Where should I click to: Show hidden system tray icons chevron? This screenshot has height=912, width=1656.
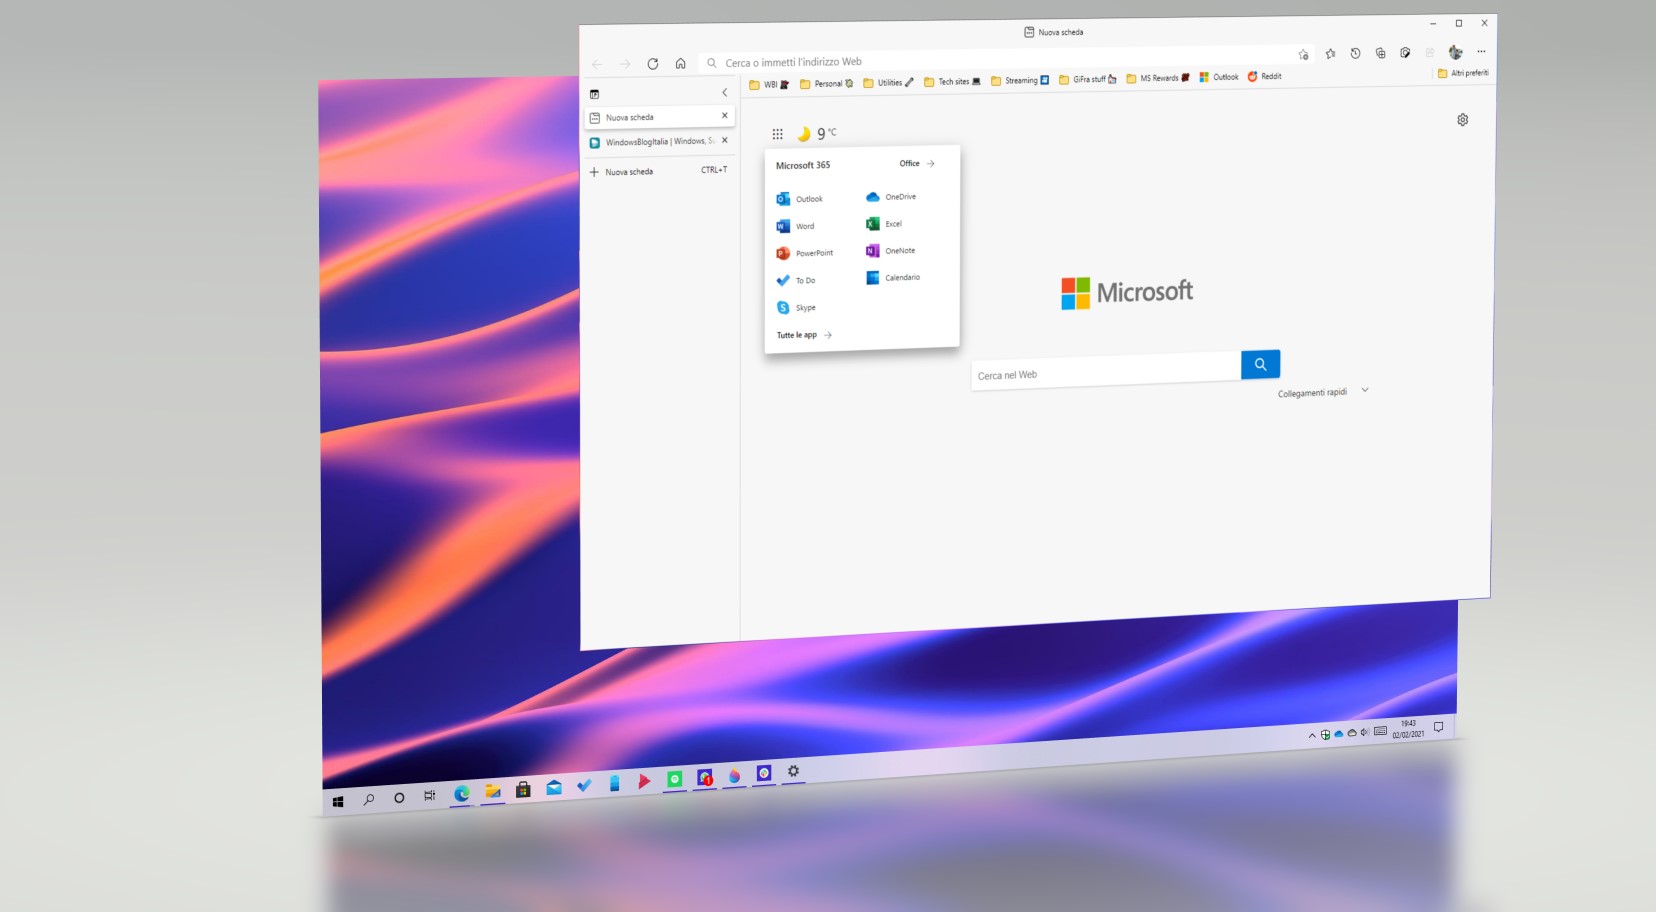tap(1312, 736)
